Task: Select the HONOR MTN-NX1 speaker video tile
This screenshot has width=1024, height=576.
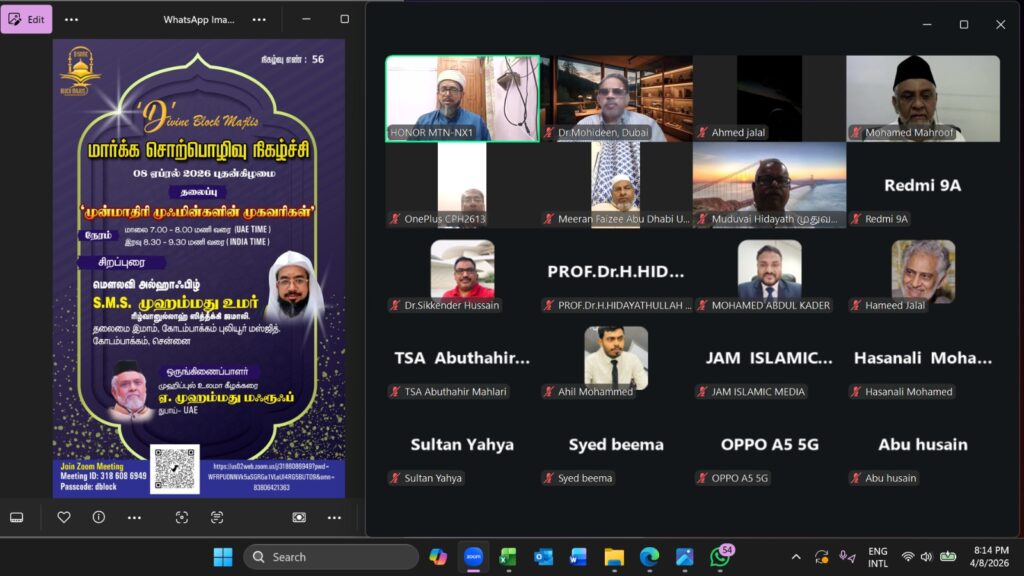Action: (x=462, y=98)
